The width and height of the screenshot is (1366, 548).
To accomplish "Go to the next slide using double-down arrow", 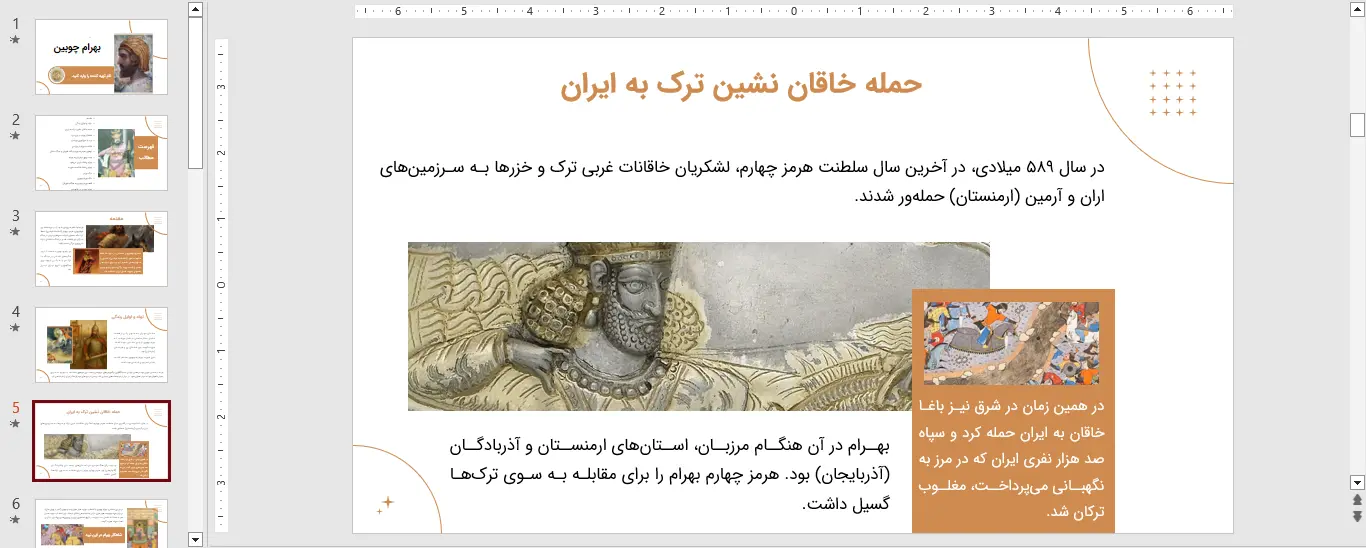I will [1357, 516].
